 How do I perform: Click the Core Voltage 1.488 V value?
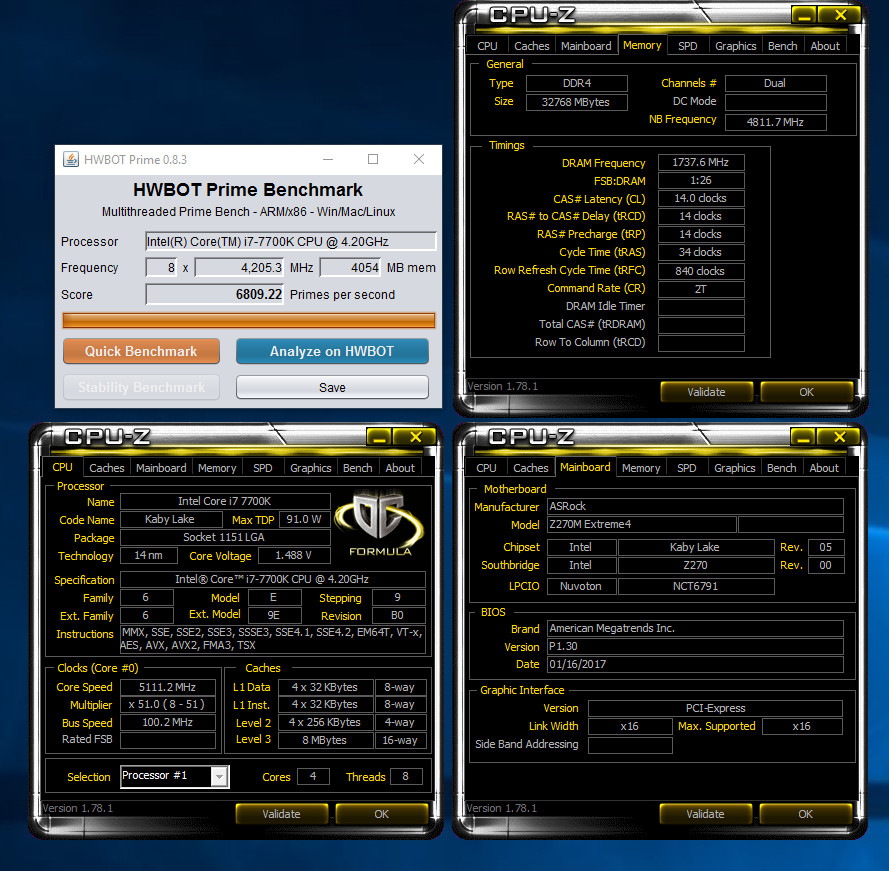pos(294,556)
